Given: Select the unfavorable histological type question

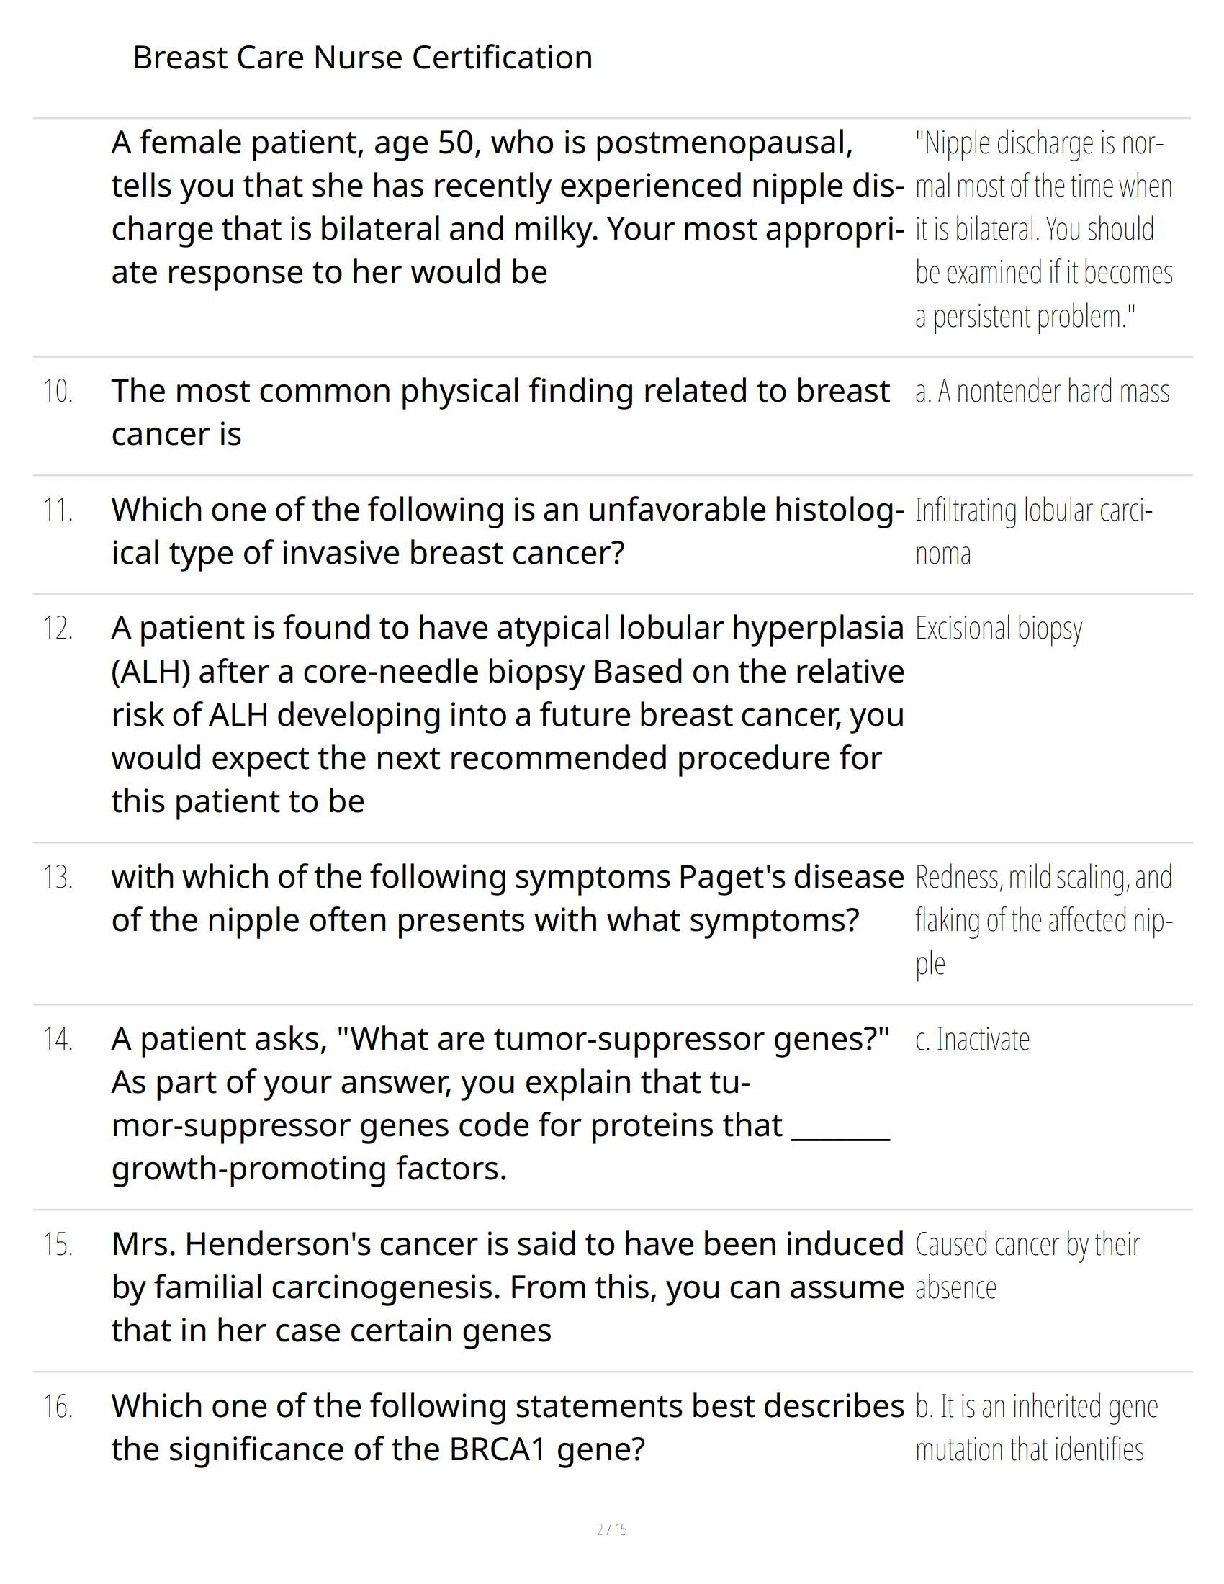Looking at the screenshot, I should click(x=507, y=531).
